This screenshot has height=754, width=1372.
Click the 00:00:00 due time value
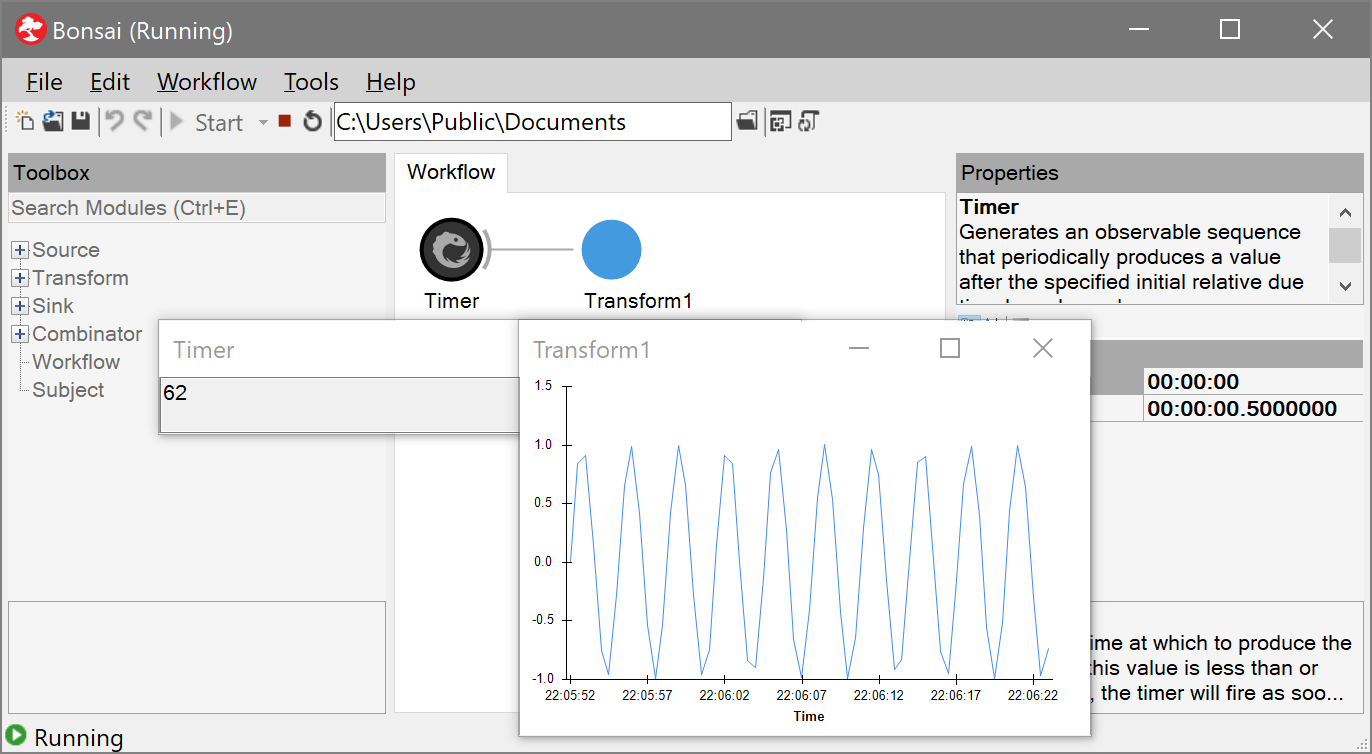(1253, 381)
